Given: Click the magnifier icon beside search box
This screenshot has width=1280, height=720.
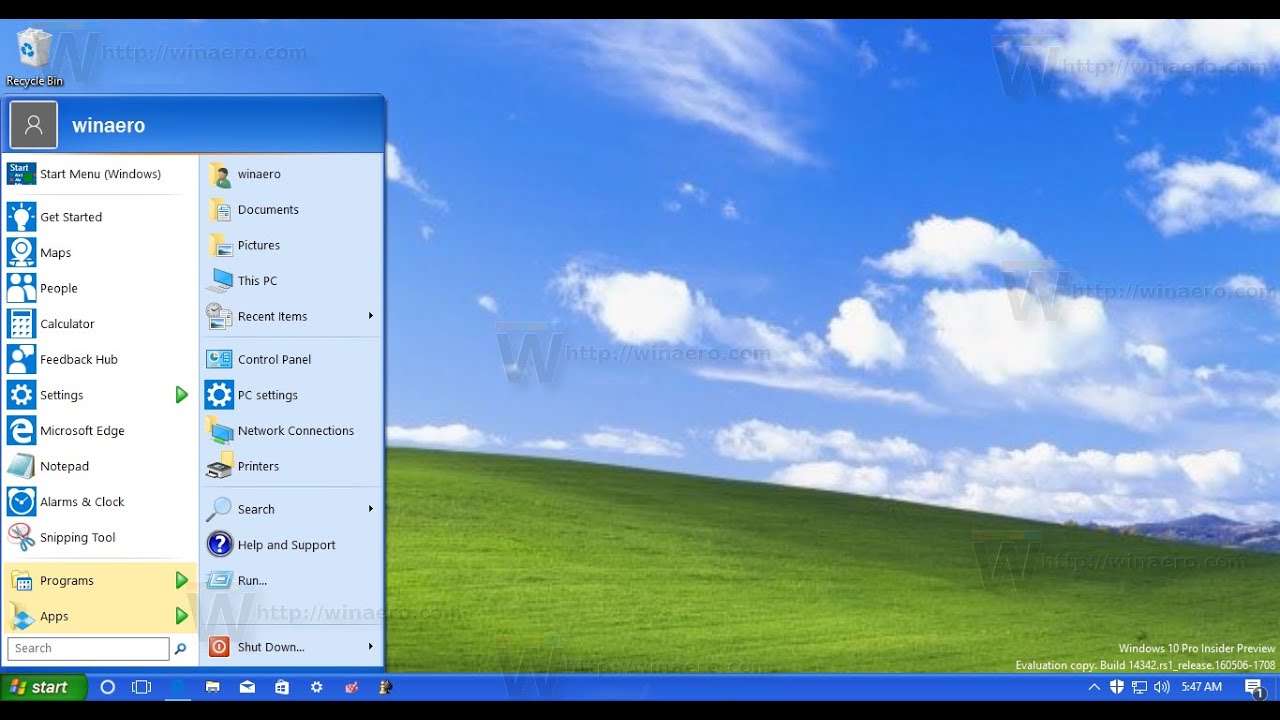Looking at the screenshot, I should click(x=181, y=649).
